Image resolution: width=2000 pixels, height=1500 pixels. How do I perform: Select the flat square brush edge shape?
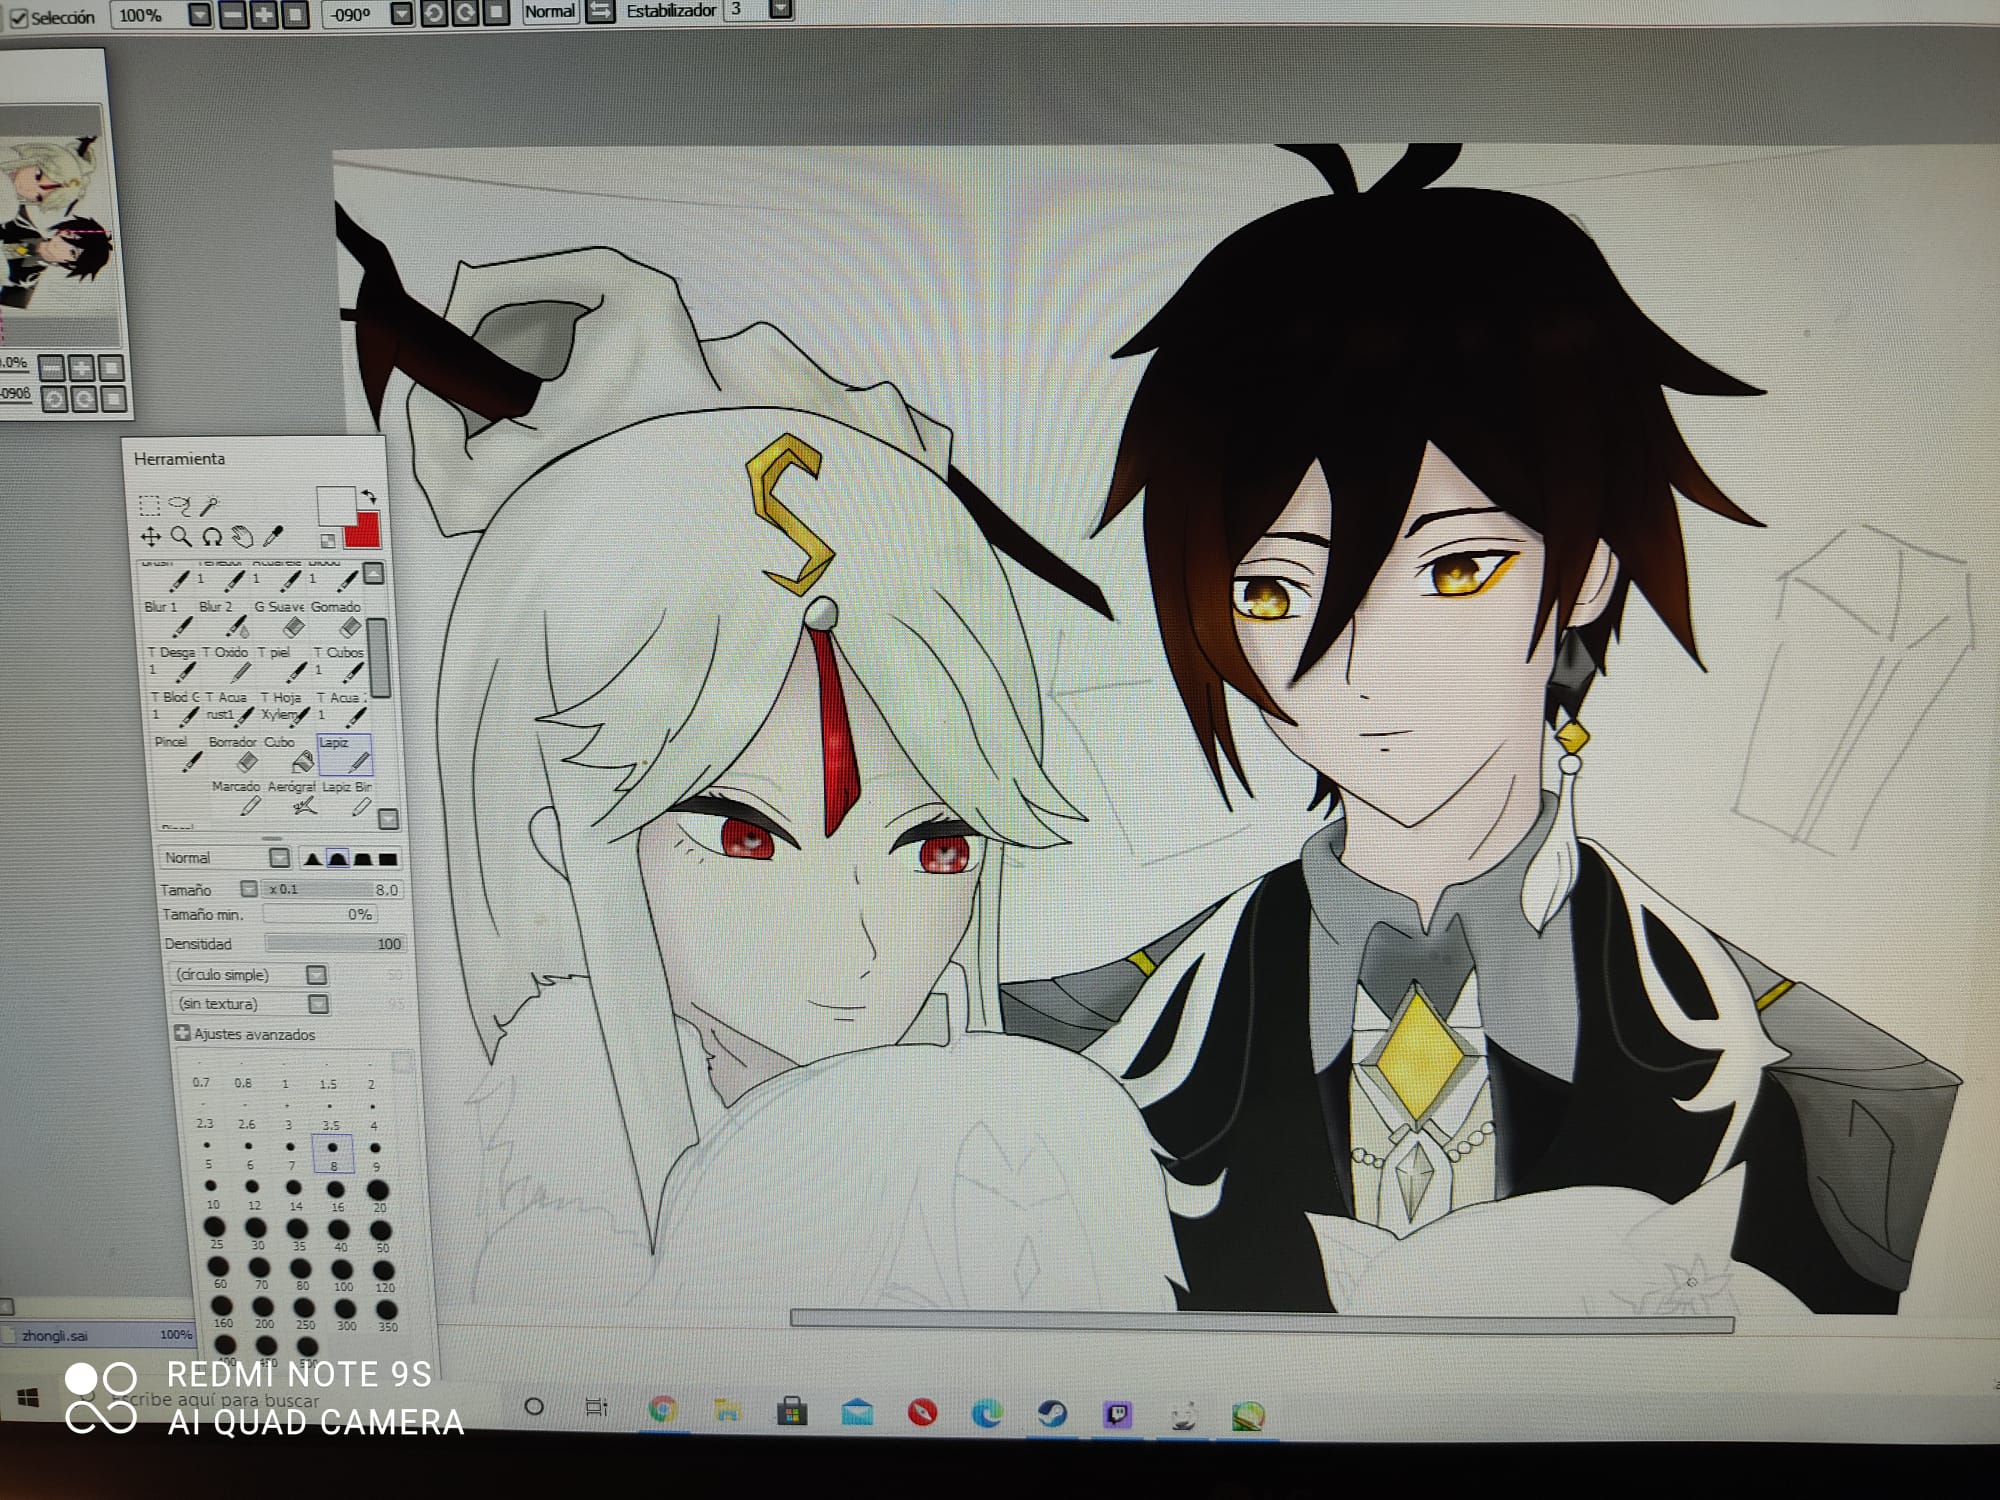388,859
